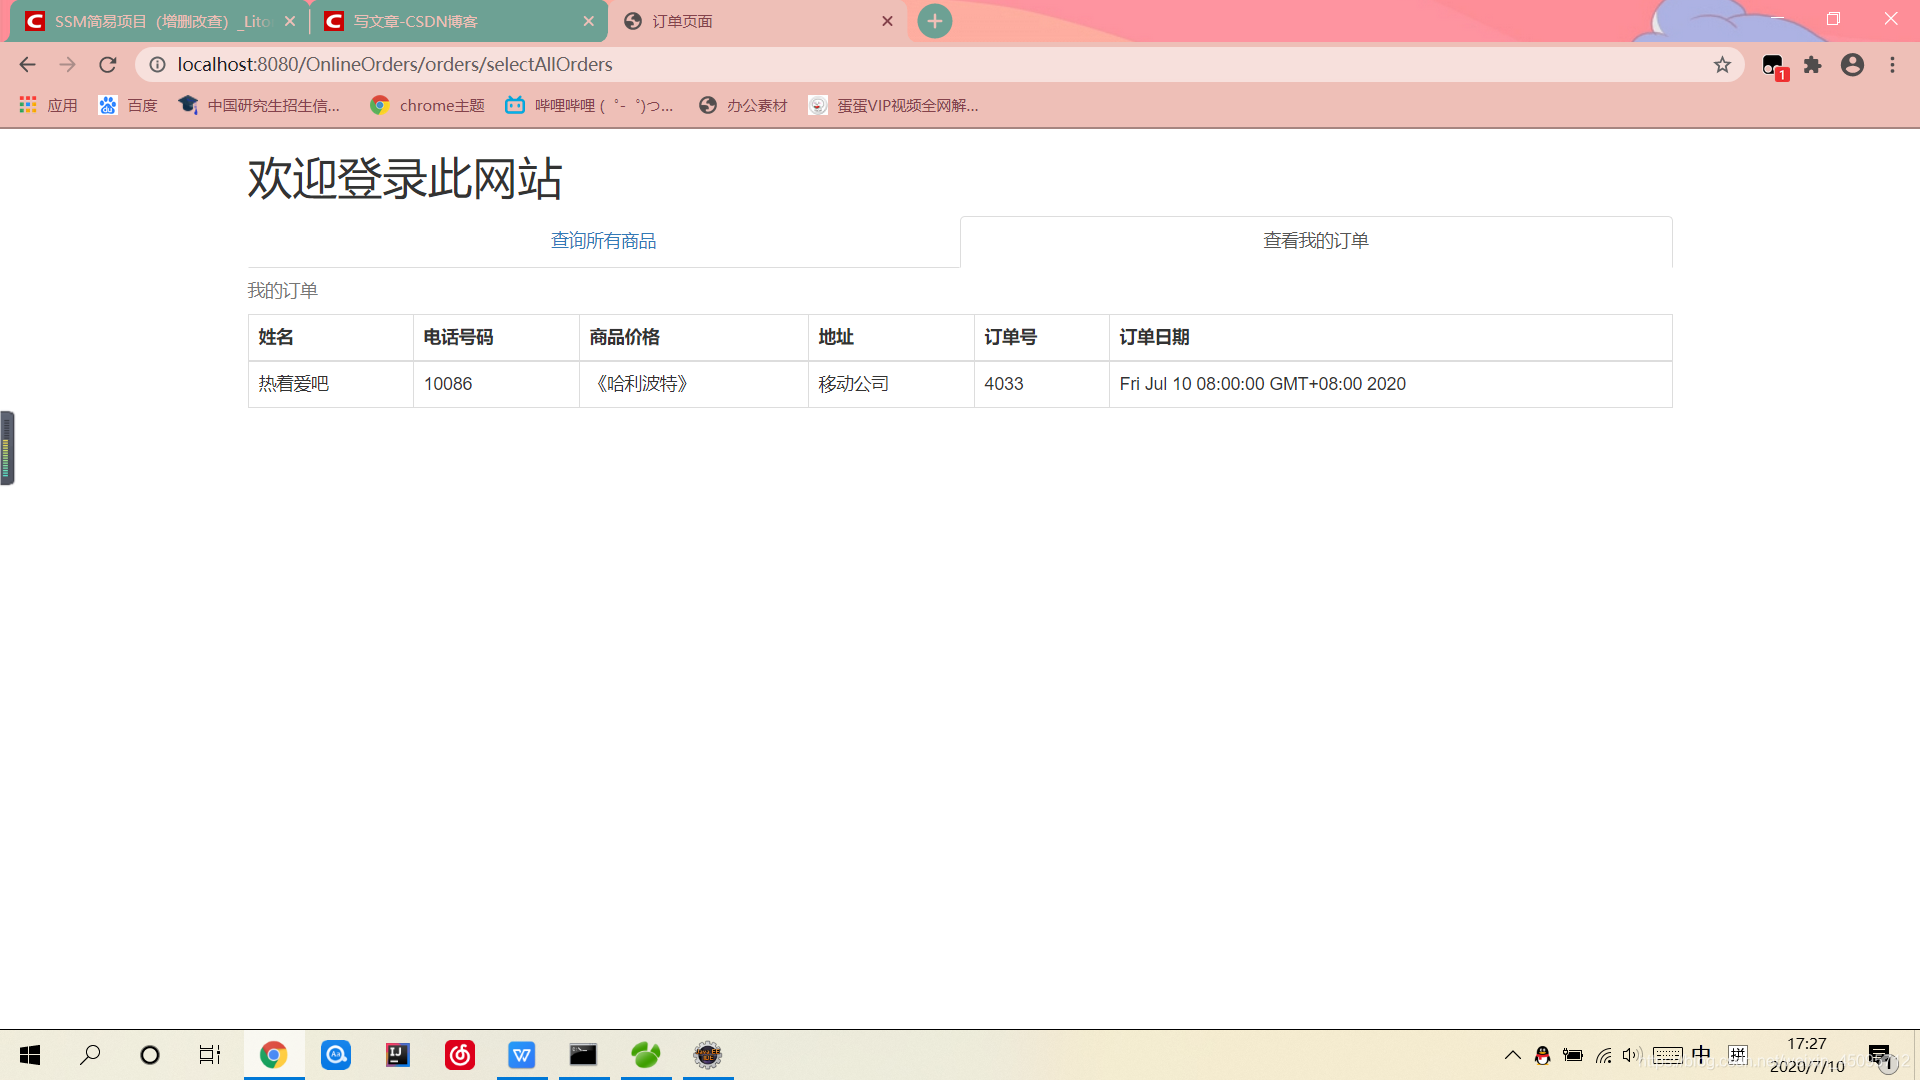
Task: Open the 中国研究生招生信息 bookmark
Action: 260,105
